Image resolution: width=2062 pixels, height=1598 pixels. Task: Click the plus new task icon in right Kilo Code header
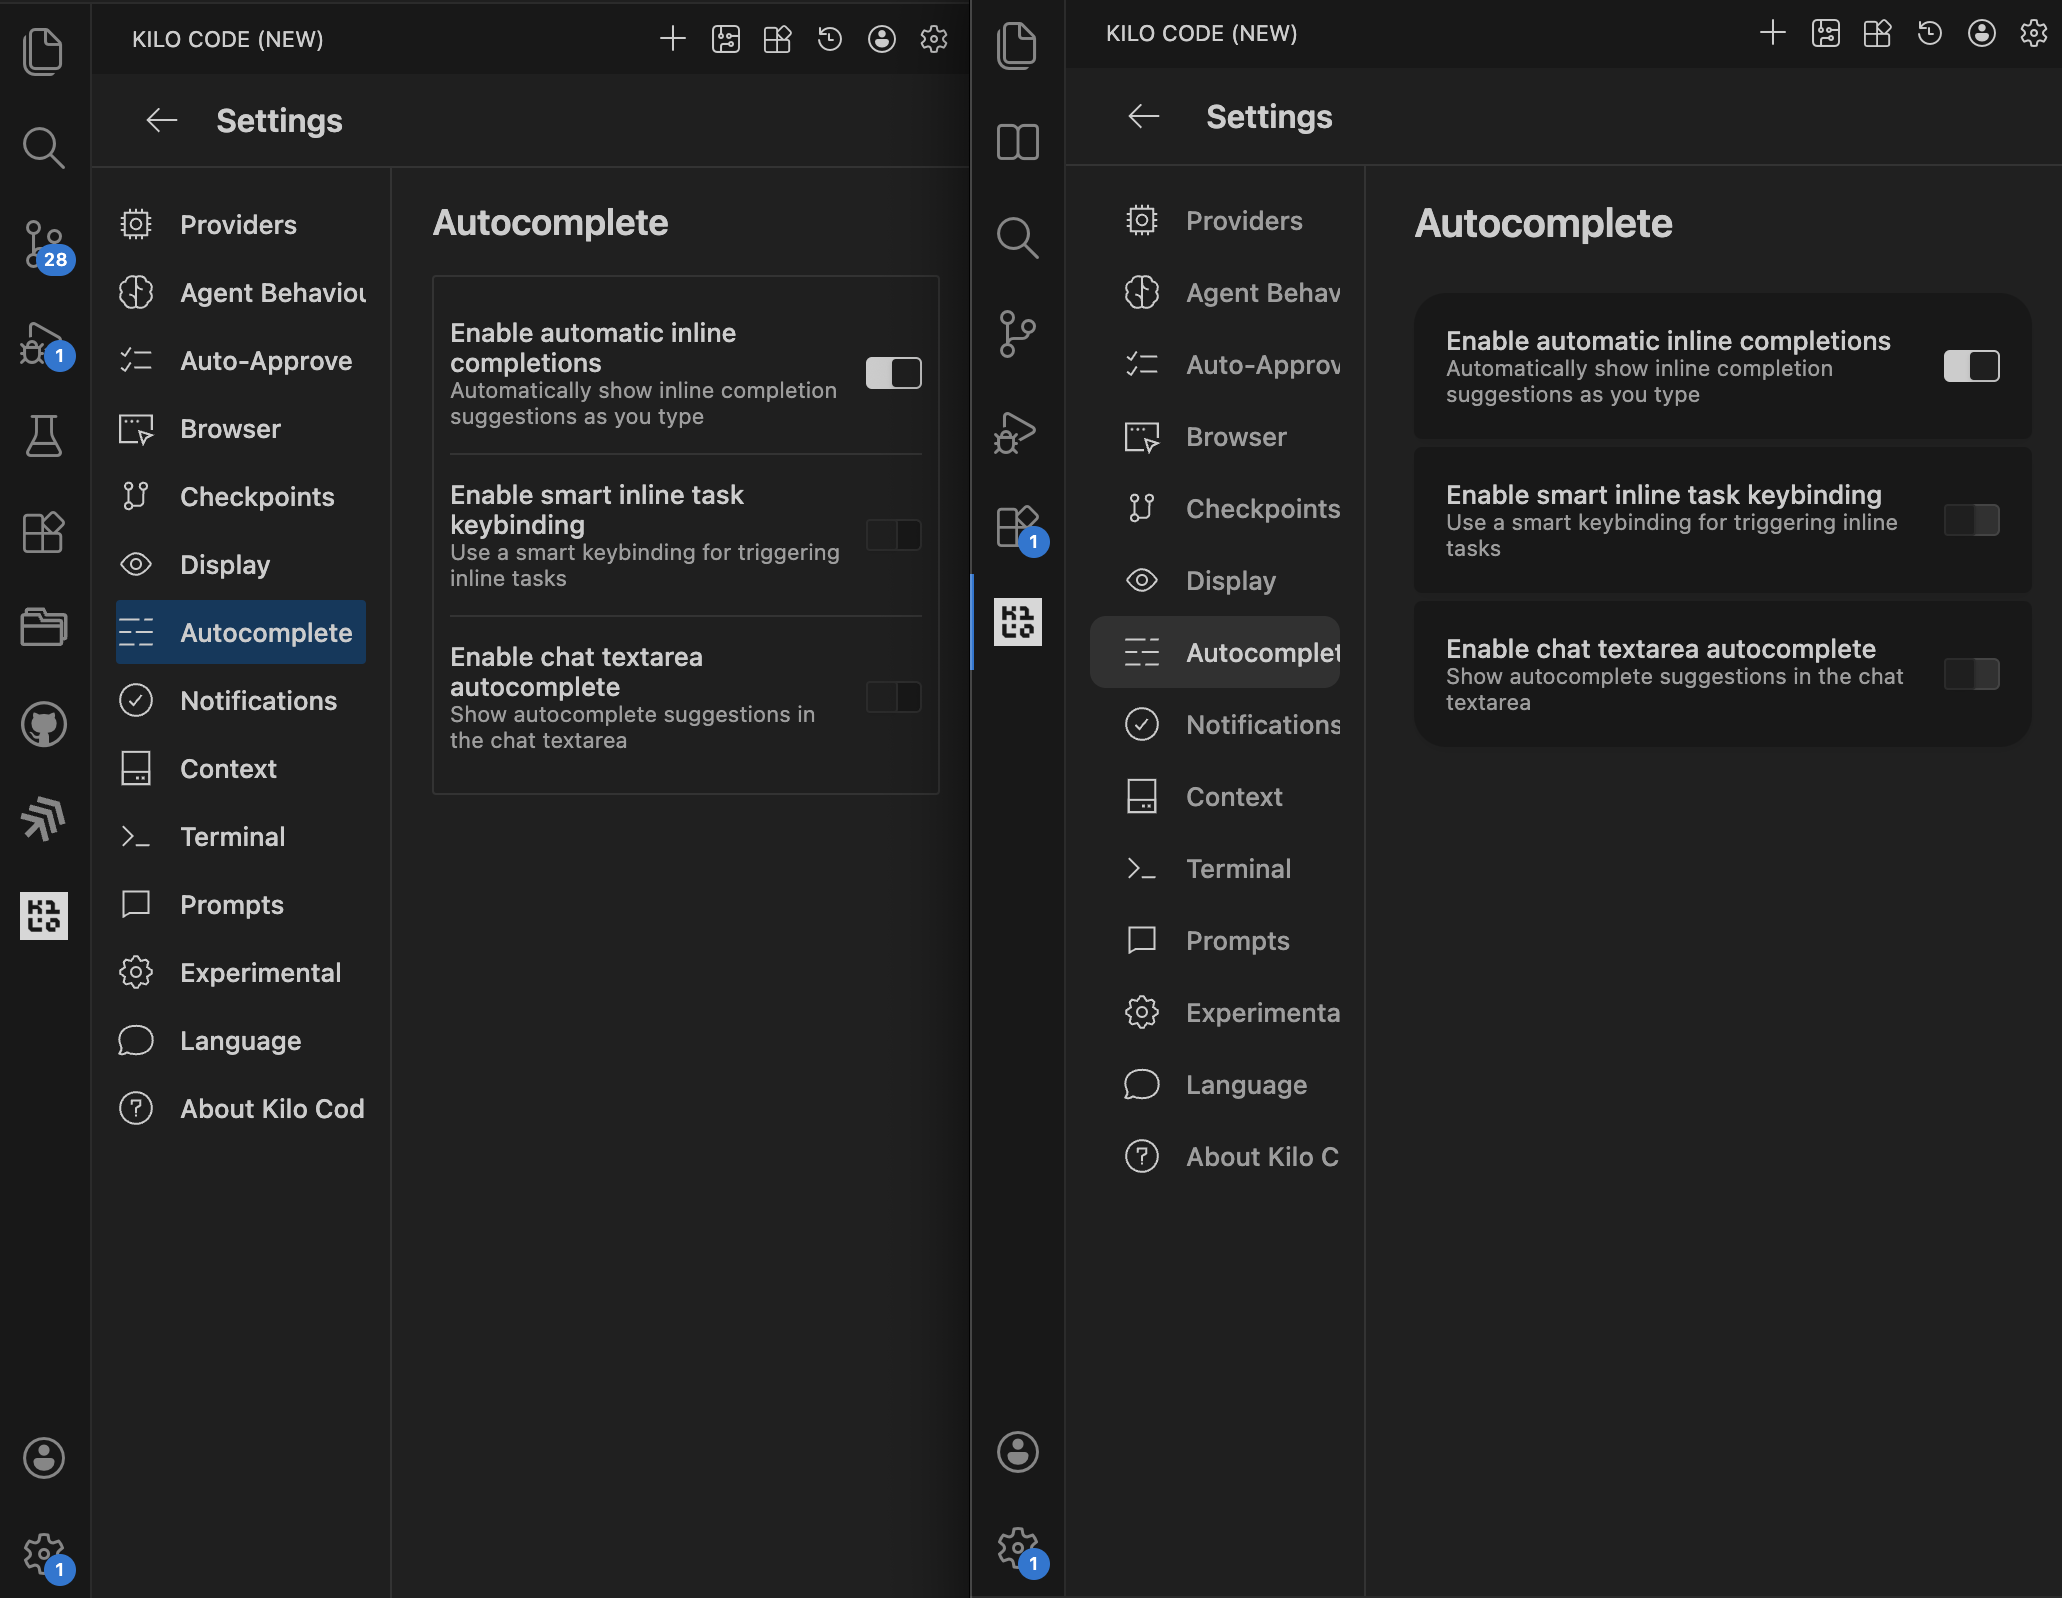tap(1772, 33)
